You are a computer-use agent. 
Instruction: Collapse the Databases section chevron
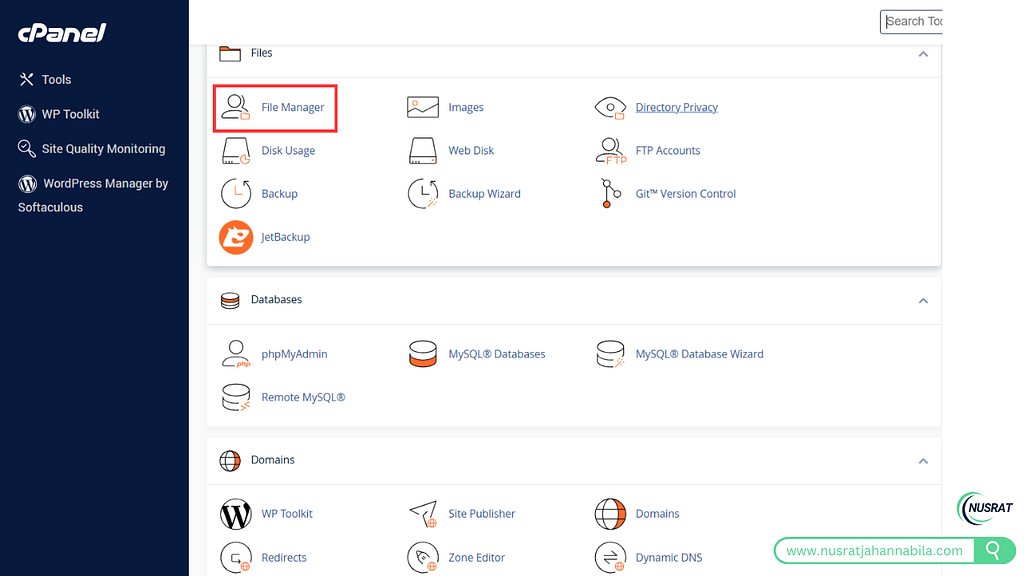tap(923, 301)
